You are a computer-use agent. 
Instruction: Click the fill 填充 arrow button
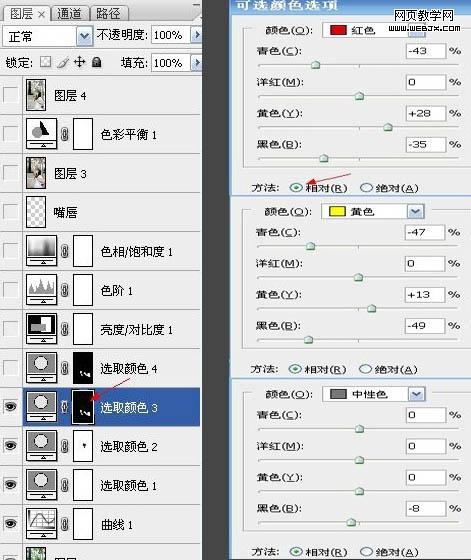pyautogui.click(x=197, y=63)
